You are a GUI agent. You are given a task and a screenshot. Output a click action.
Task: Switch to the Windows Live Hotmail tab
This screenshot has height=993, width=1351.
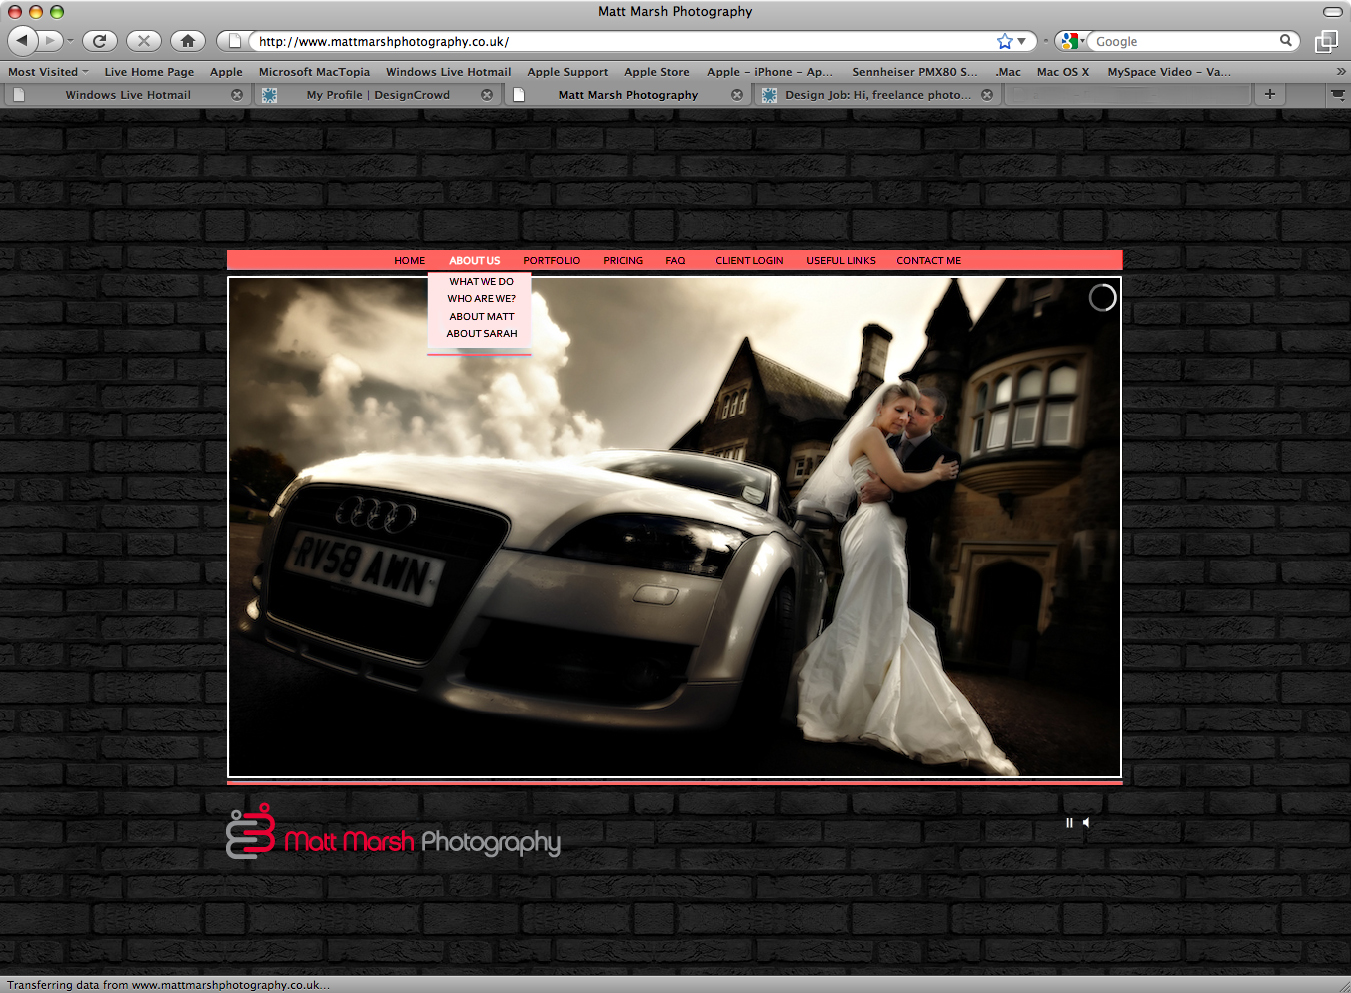128,94
